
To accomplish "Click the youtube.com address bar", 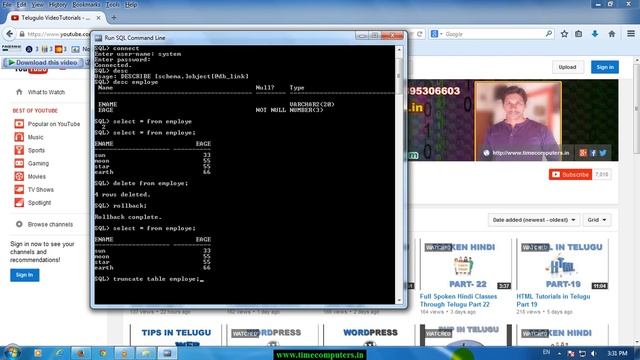I will [57, 34].
